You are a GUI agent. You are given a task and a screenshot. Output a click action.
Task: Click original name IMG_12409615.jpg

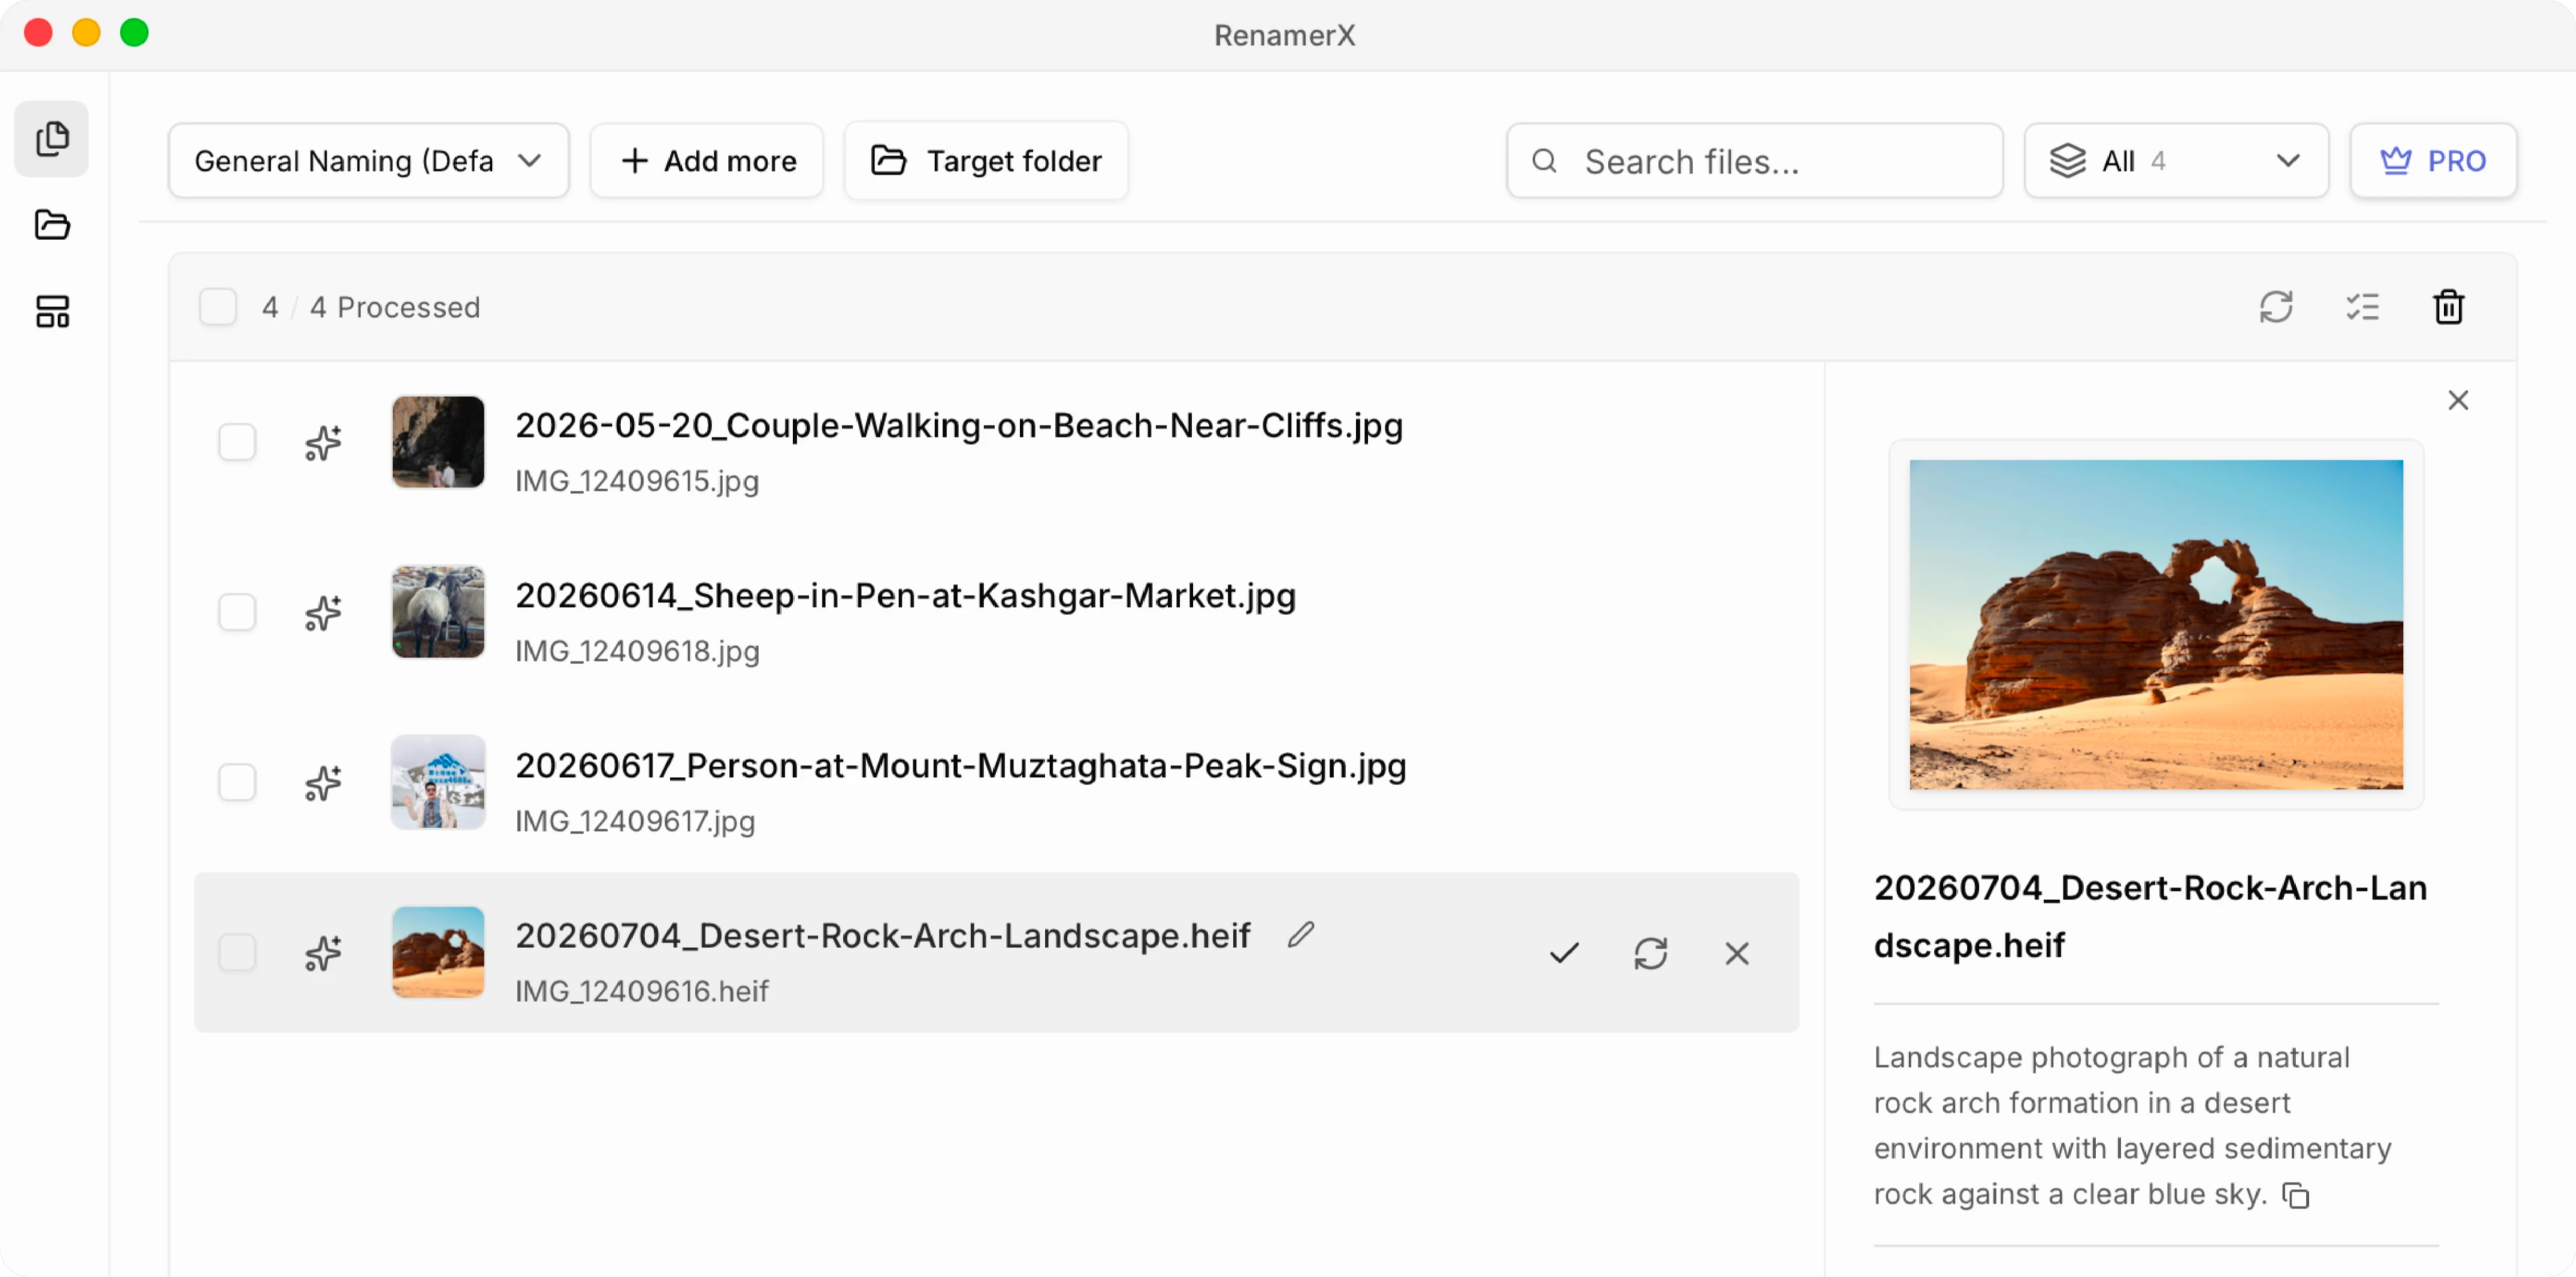click(x=637, y=482)
